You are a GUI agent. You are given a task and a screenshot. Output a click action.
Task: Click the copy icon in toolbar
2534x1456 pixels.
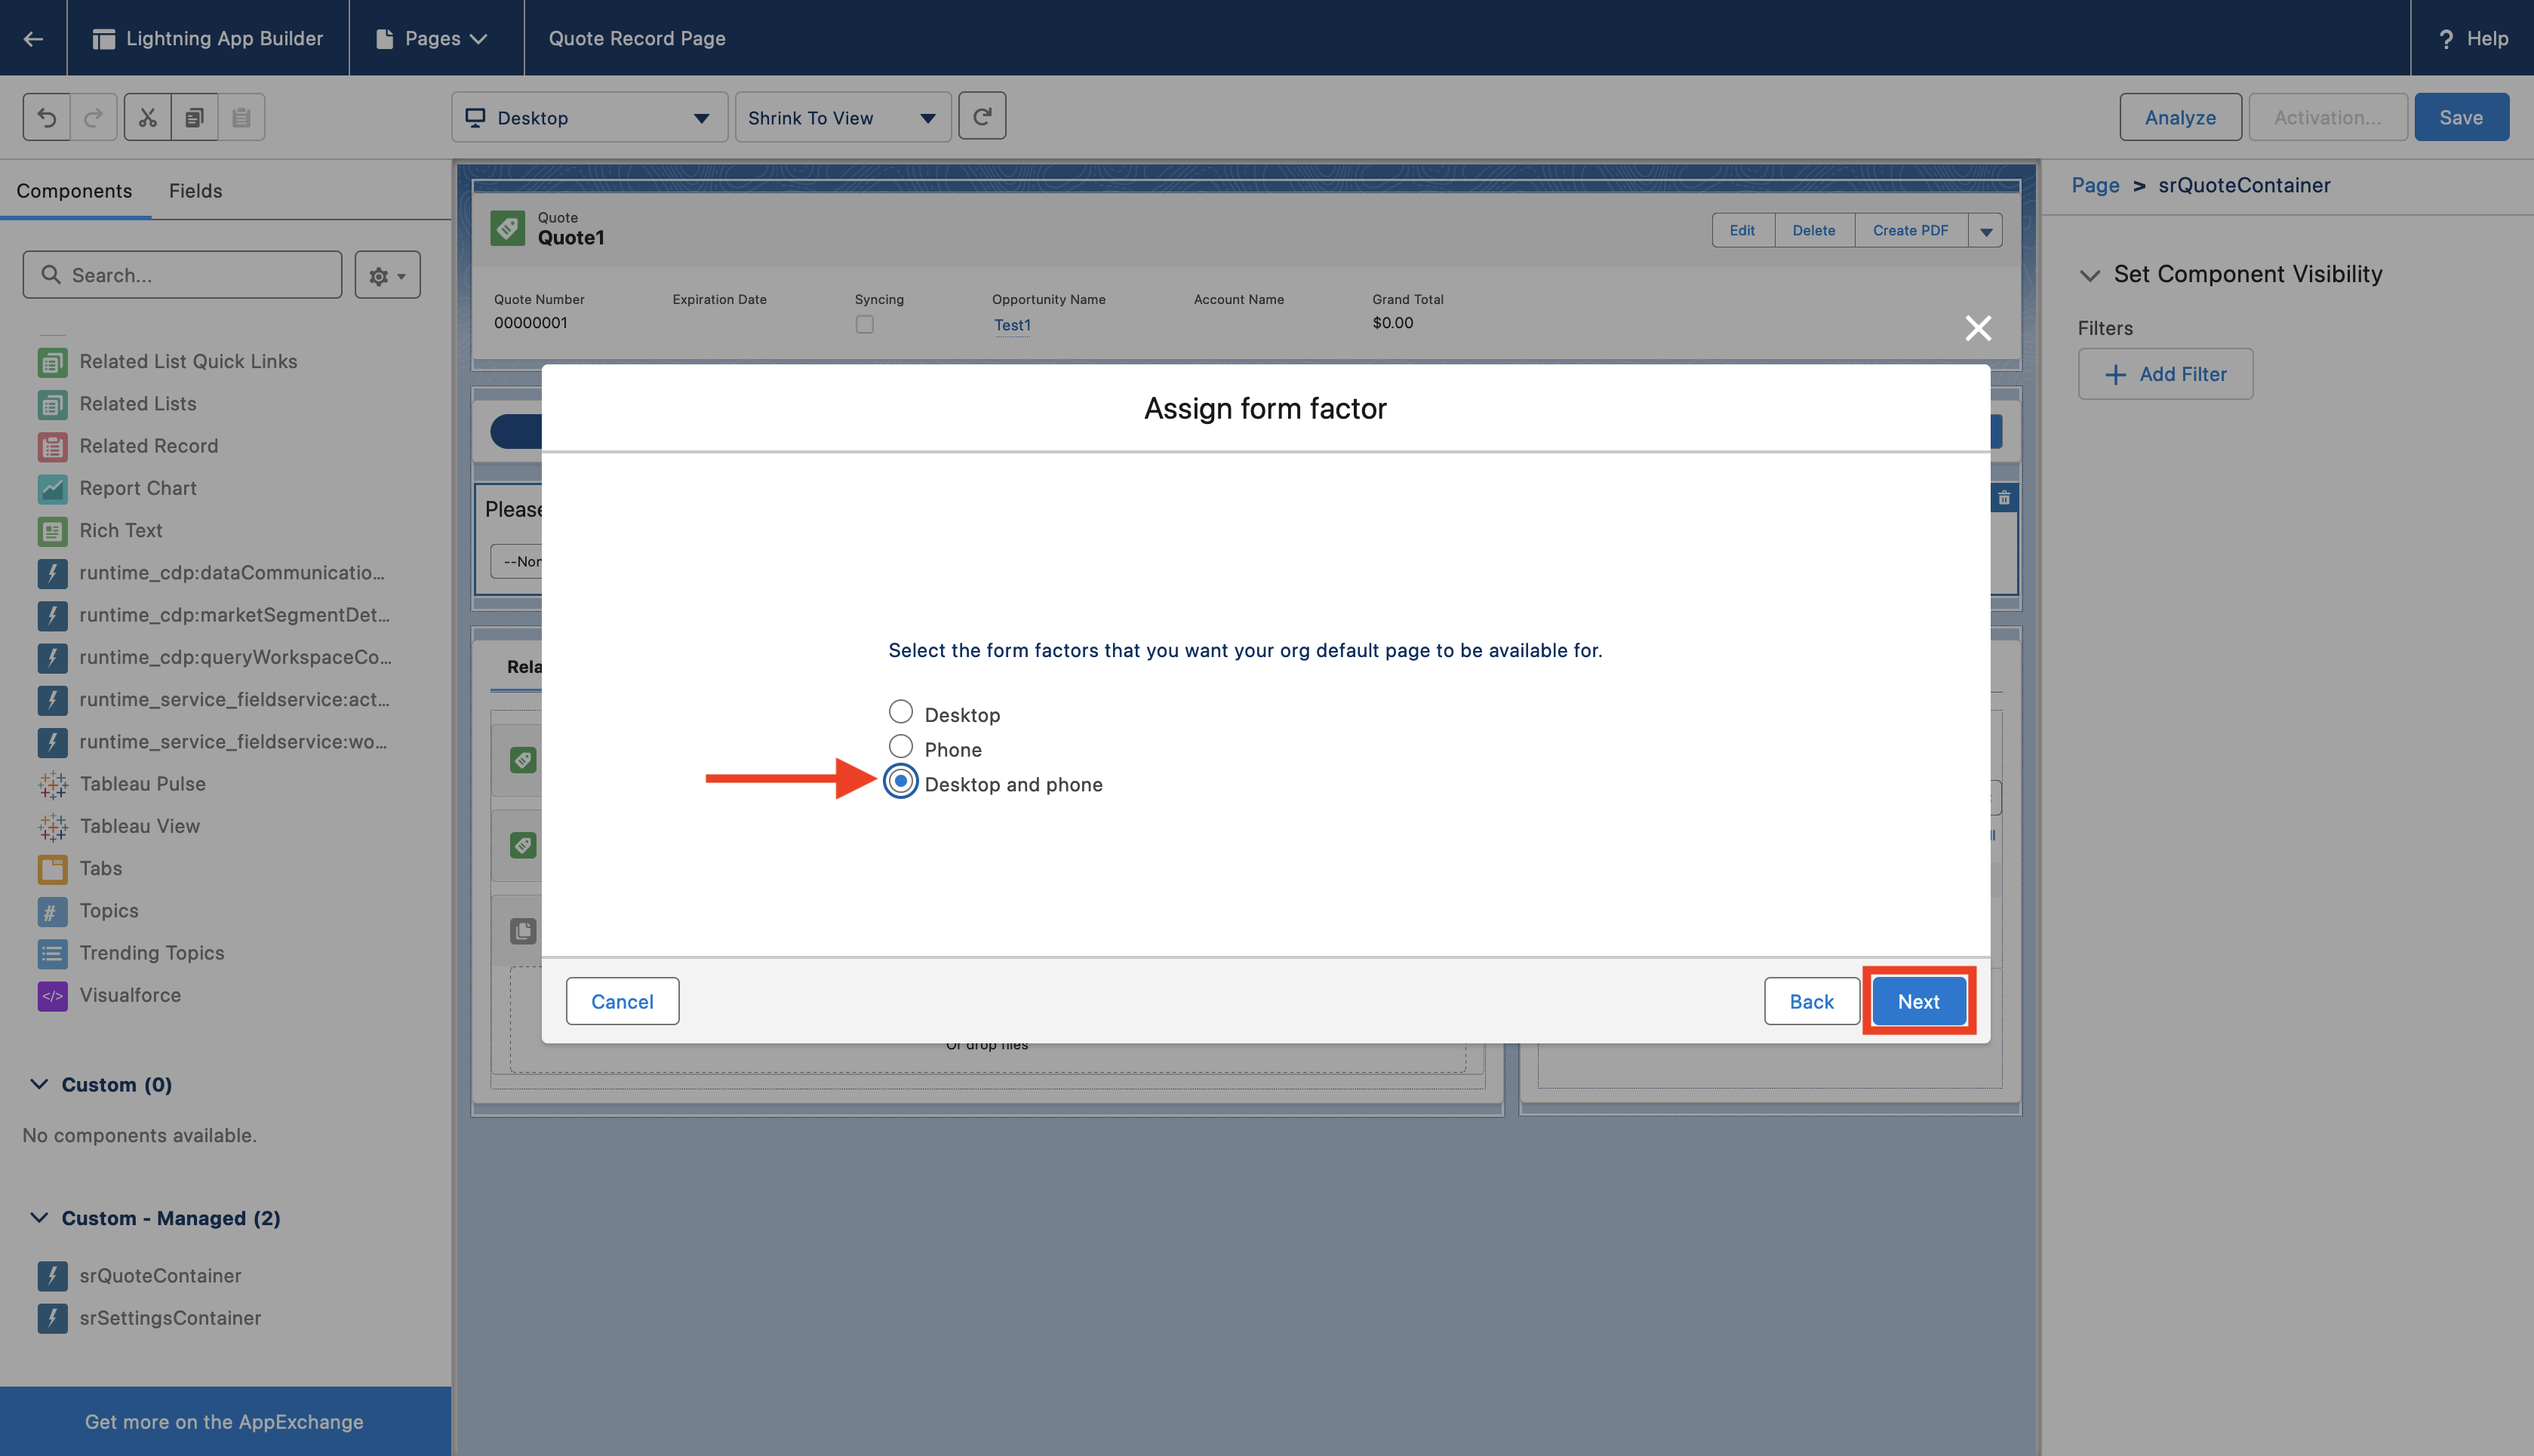click(195, 117)
